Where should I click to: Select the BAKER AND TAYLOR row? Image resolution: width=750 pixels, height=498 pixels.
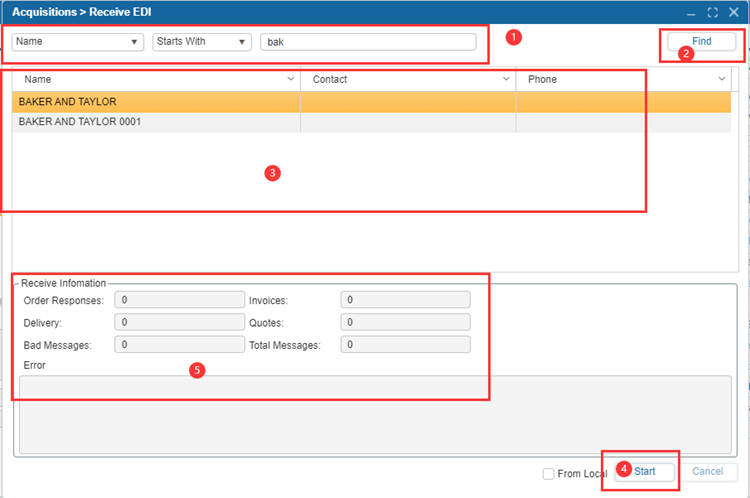[x=371, y=102]
